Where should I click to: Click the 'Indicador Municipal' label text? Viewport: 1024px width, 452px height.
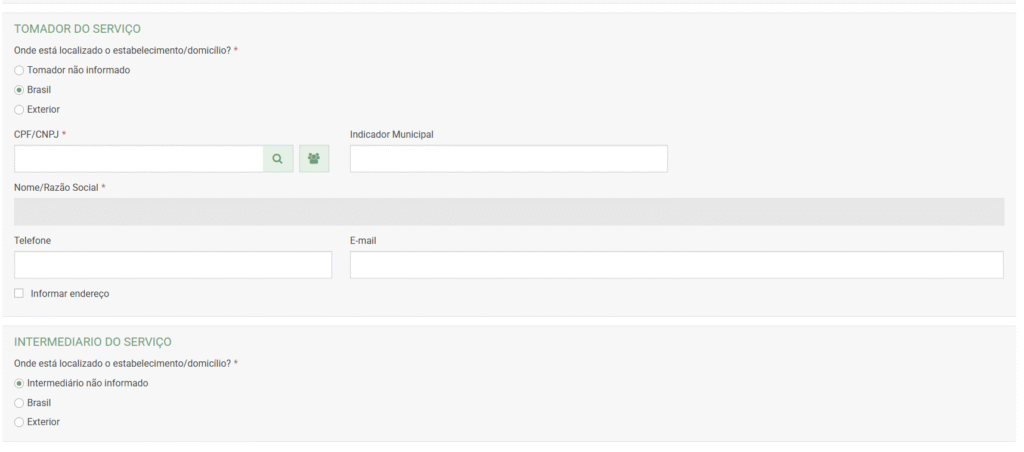pyautogui.click(x=391, y=134)
